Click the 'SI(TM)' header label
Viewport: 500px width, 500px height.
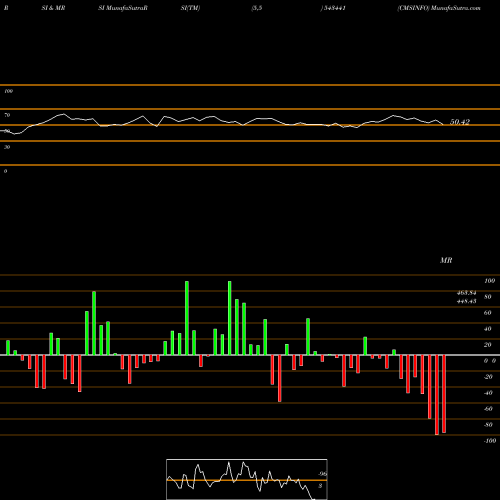(x=190, y=8)
